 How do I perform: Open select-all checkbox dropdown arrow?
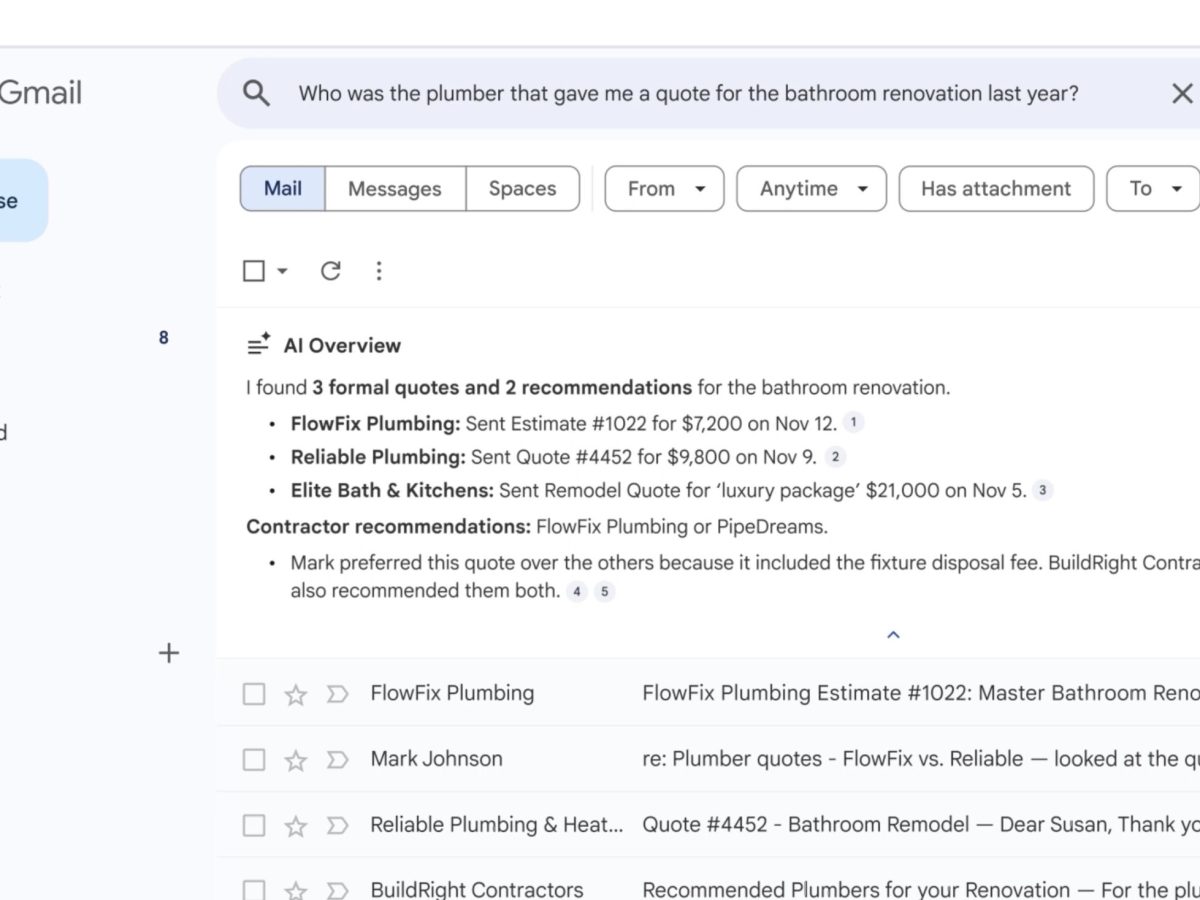282,271
